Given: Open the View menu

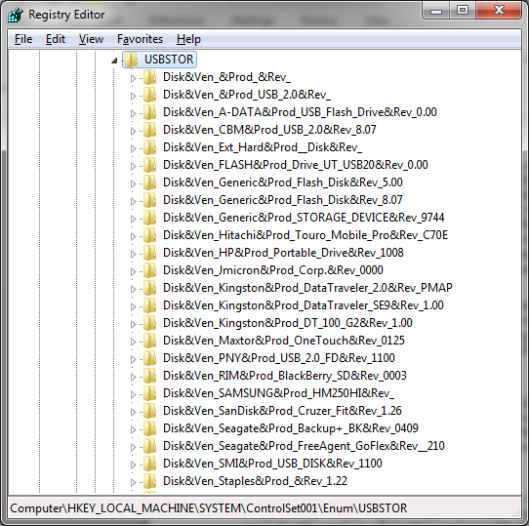Looking at the screenshot, I should [91, 39].
